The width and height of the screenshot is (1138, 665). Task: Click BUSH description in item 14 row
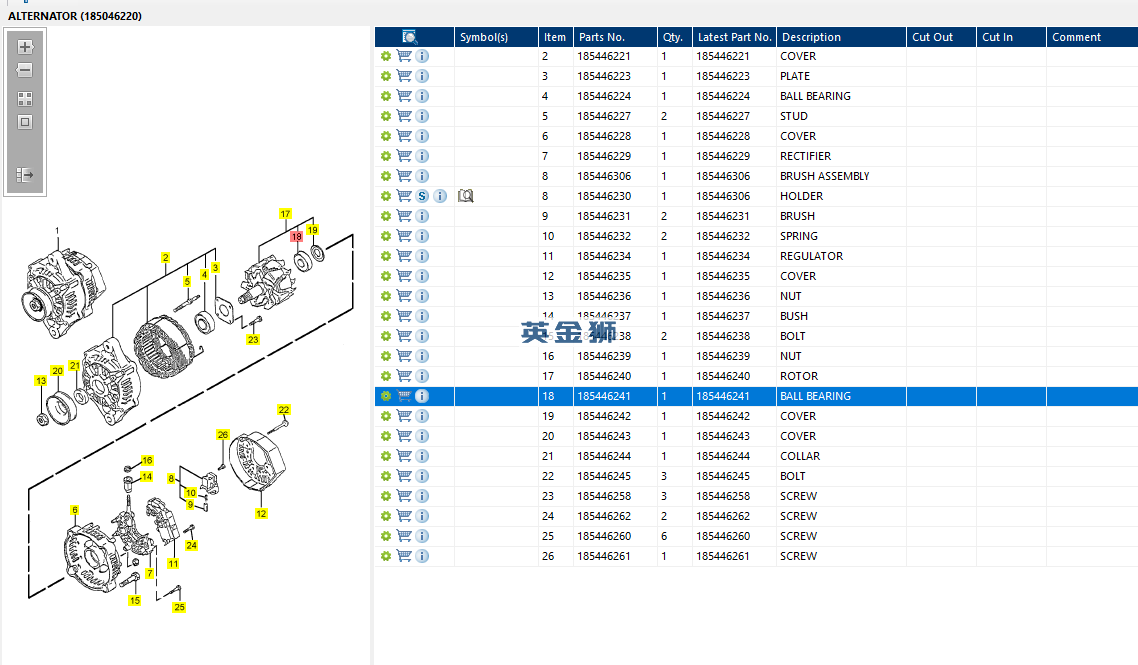(x=794, y=316)
